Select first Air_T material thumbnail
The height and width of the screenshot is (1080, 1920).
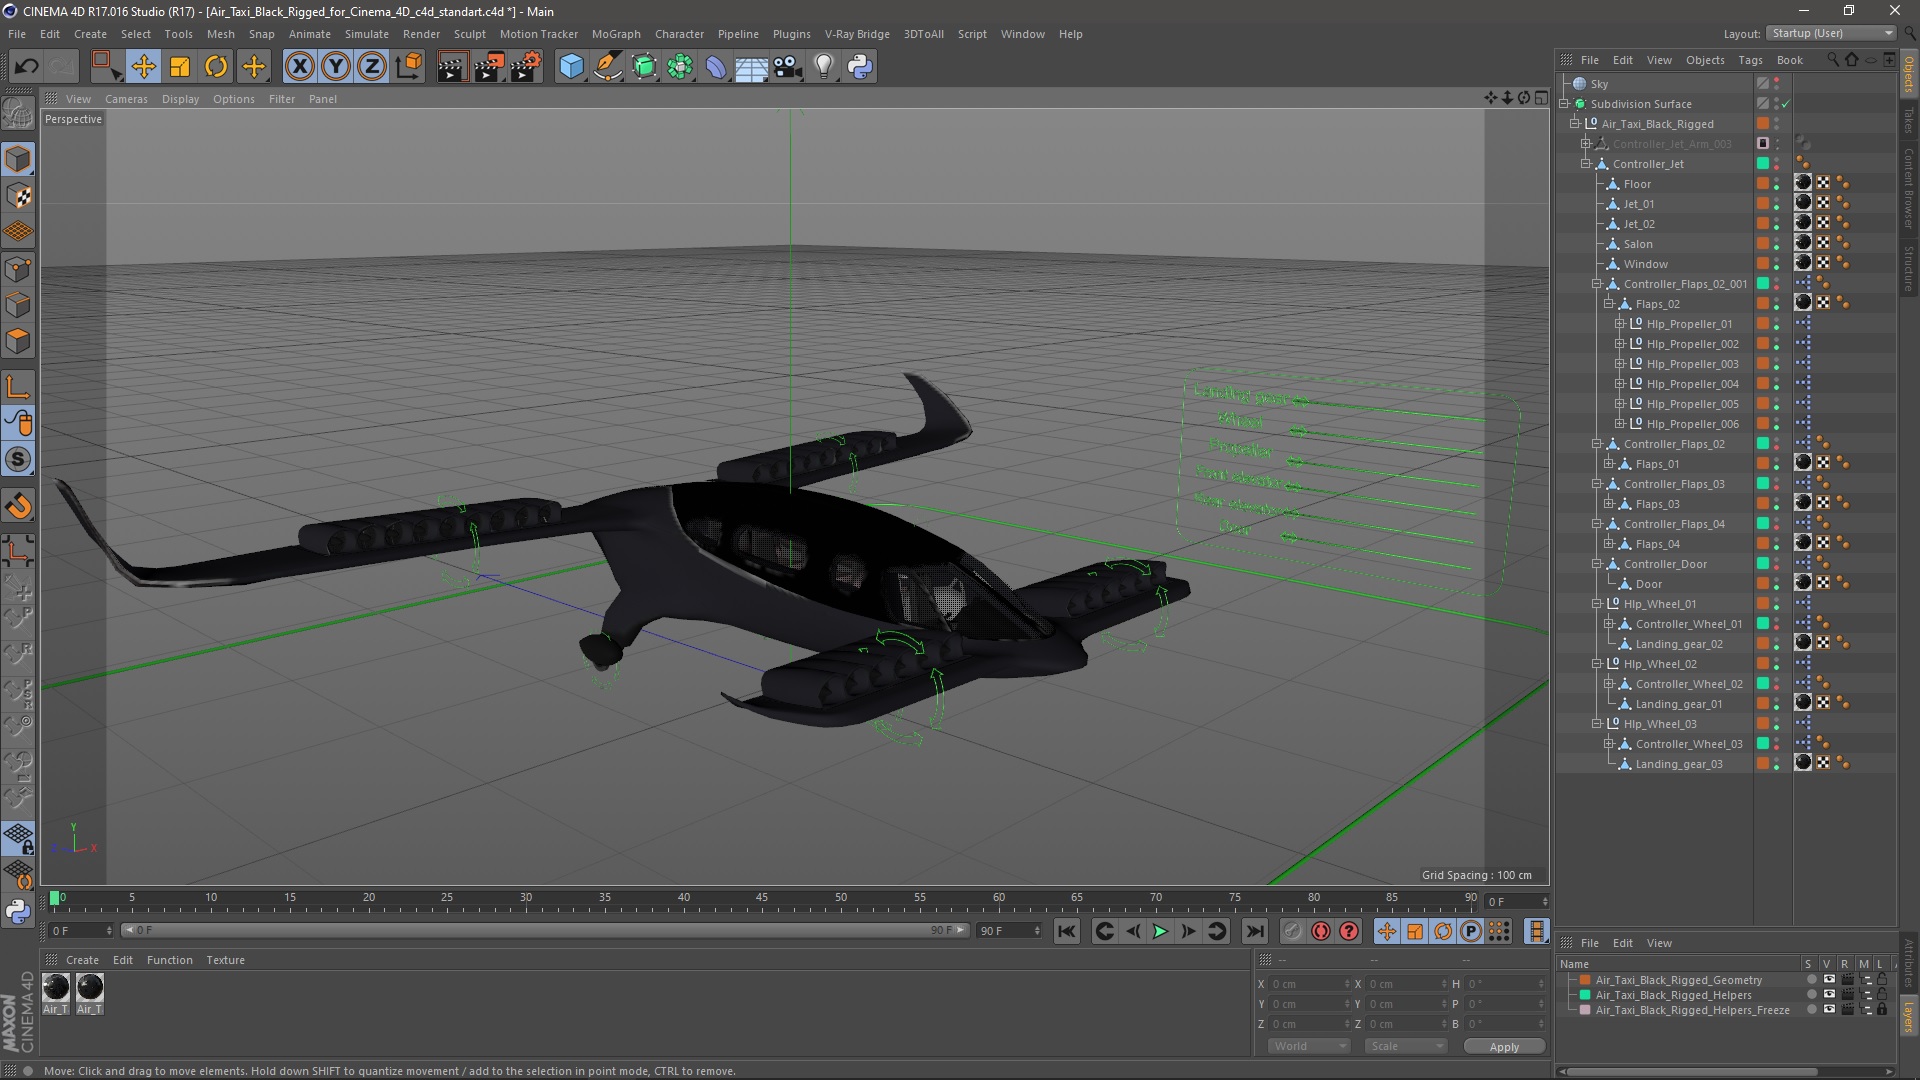[56, 988]
